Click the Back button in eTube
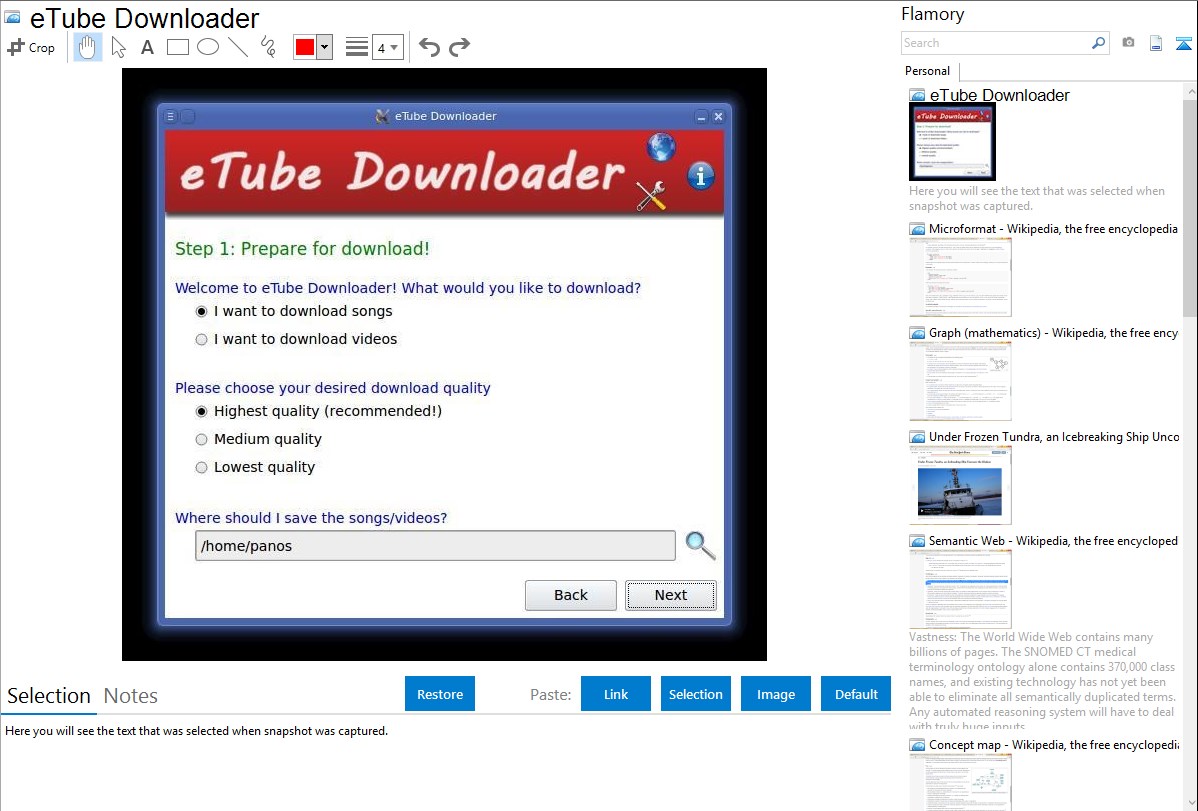The image size is (1198, 811). tap(571, 595)
